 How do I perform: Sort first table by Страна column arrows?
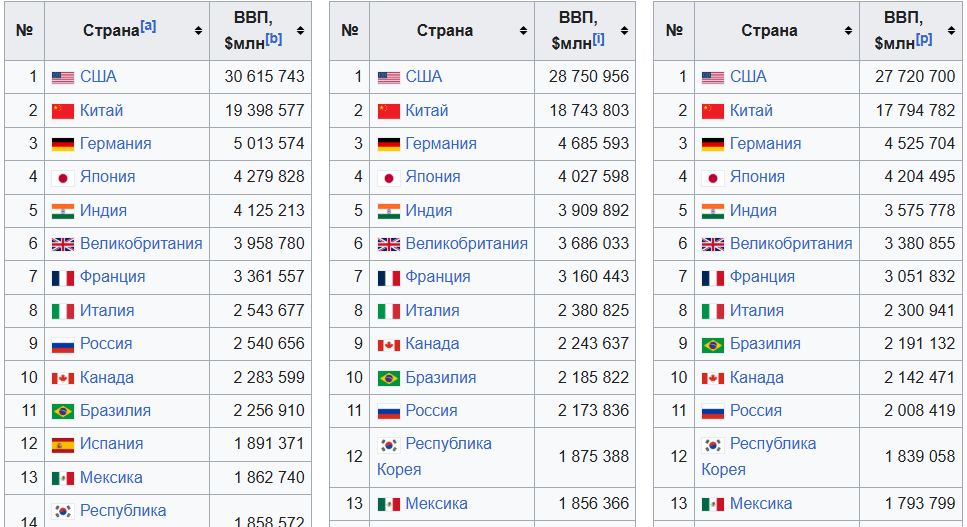click(199, 30)
